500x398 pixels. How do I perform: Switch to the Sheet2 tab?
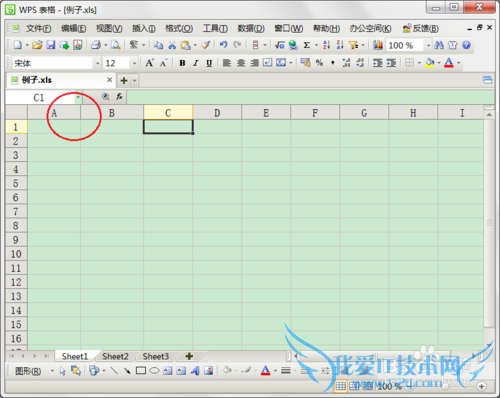click(115, 356)
